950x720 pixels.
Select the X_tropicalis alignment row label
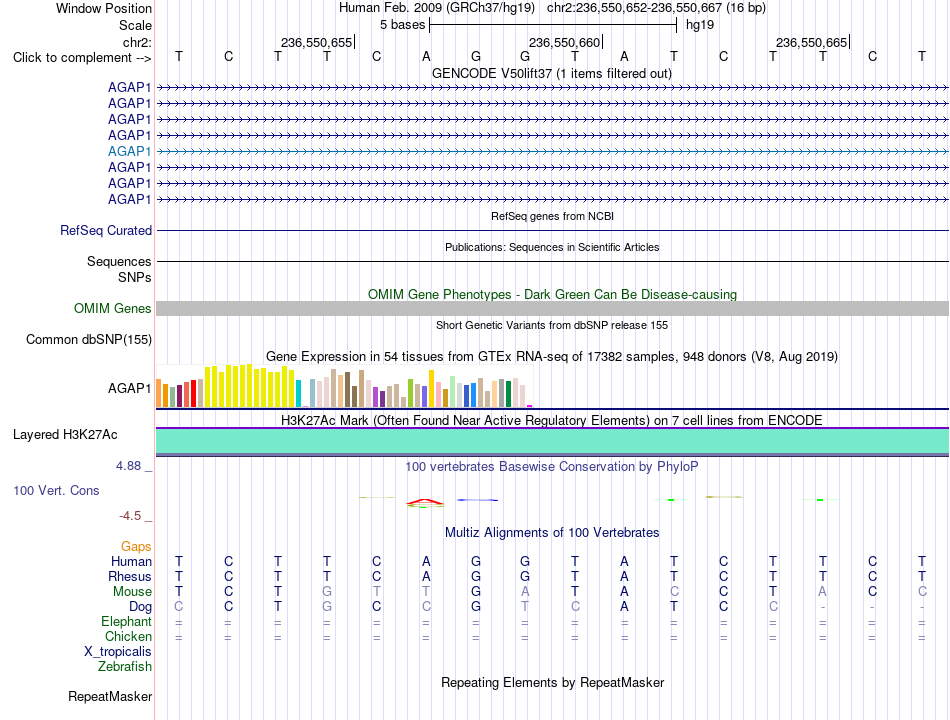(x=118, y=652)
